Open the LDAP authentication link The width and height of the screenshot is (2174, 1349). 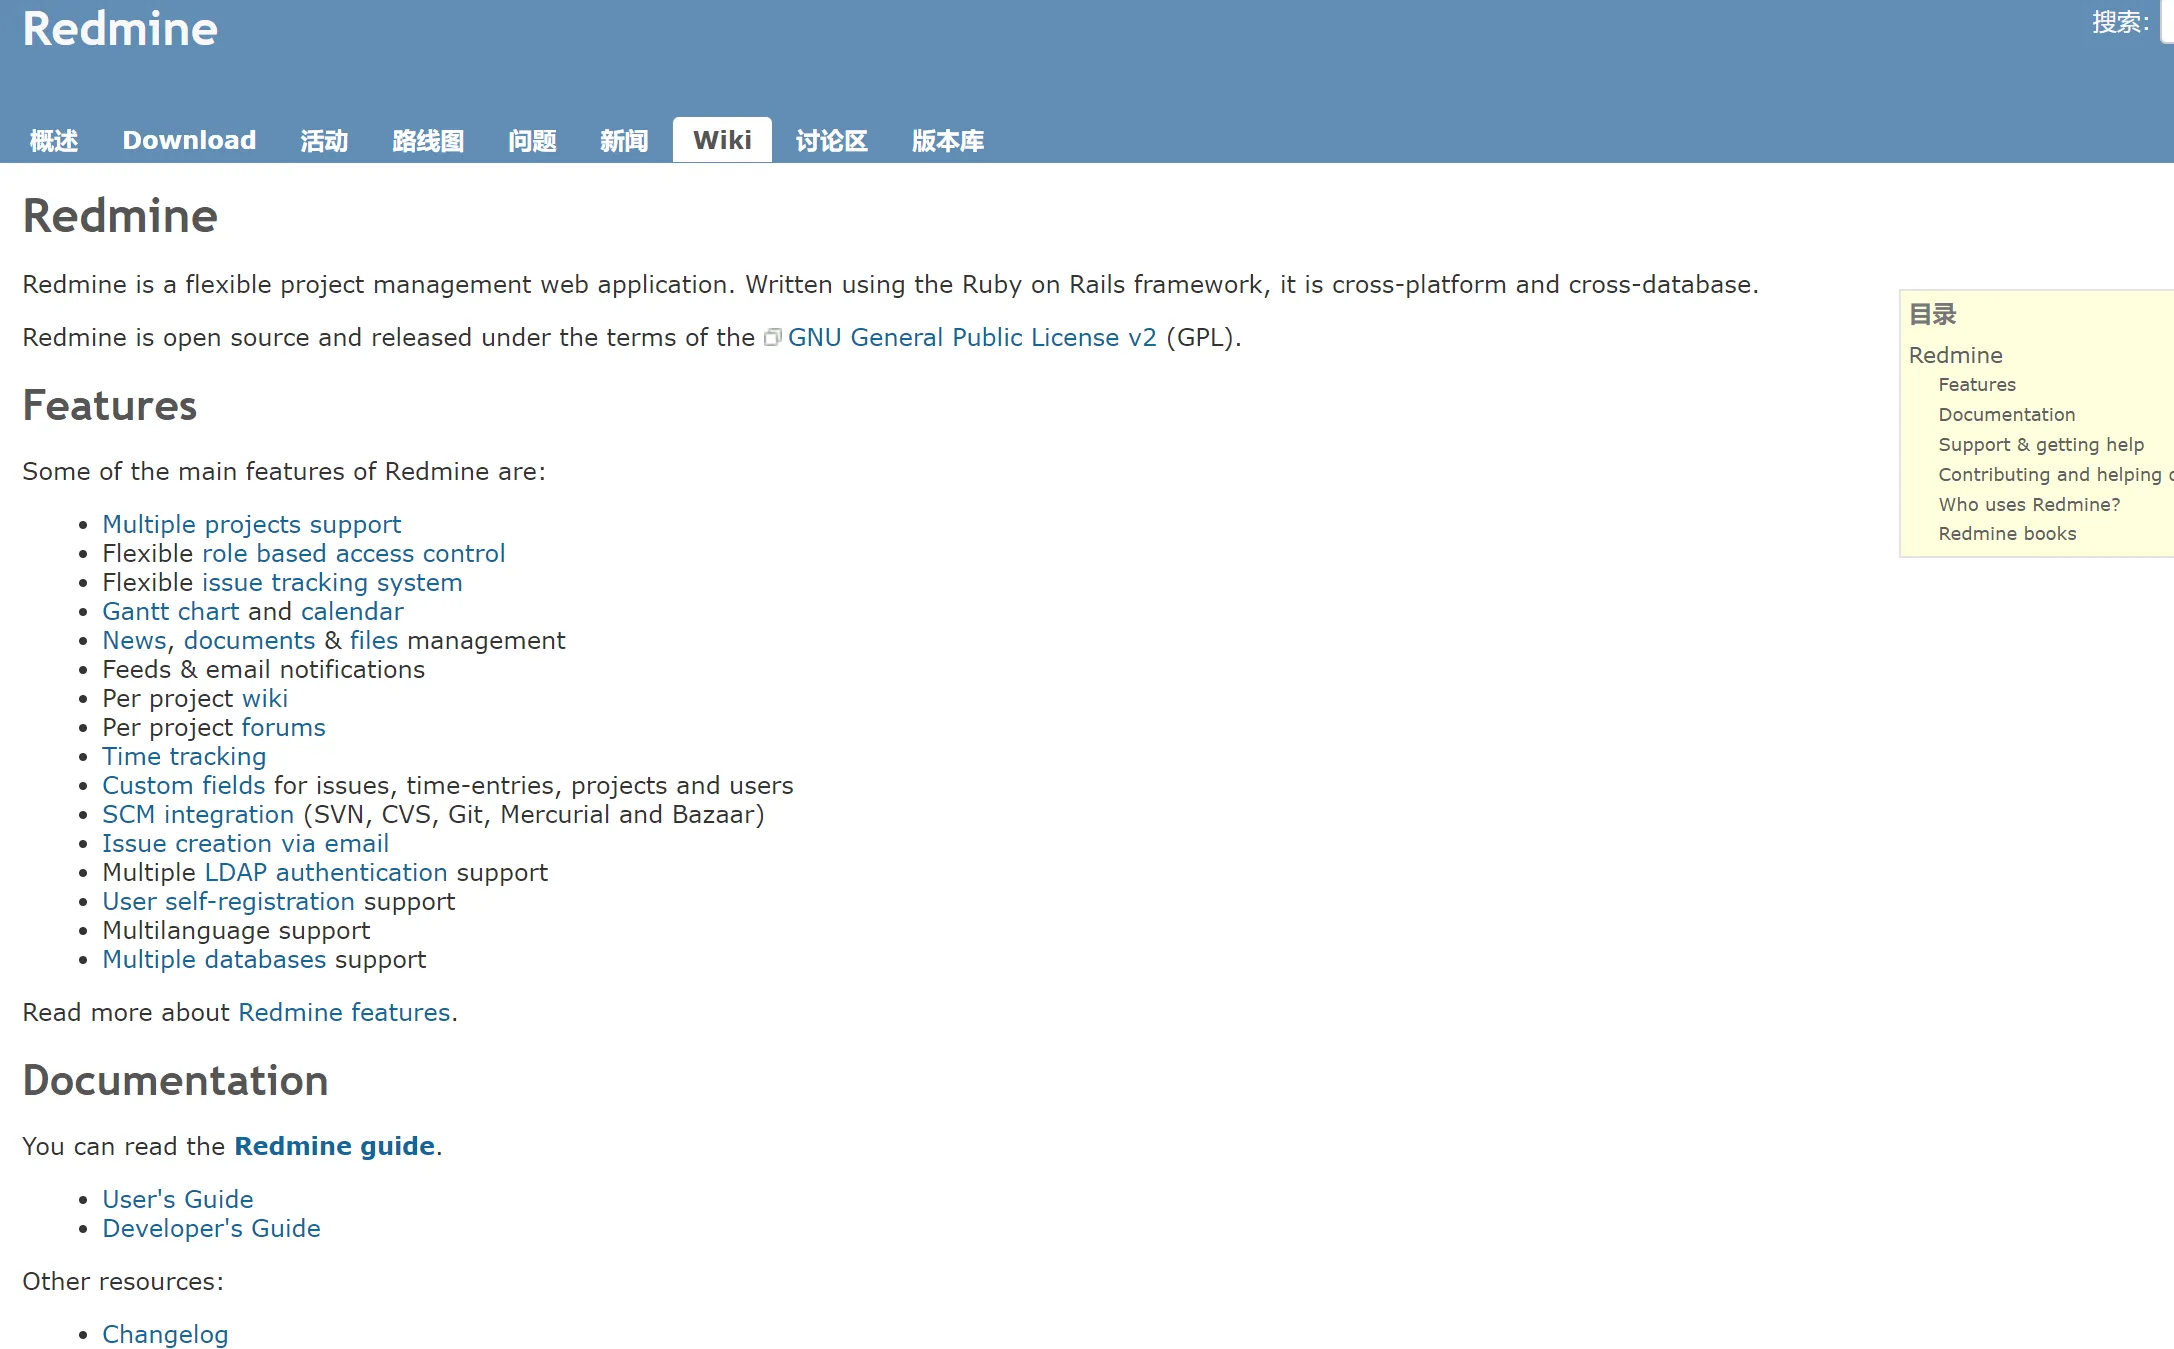pyautogui.click(x=326, y=873)
